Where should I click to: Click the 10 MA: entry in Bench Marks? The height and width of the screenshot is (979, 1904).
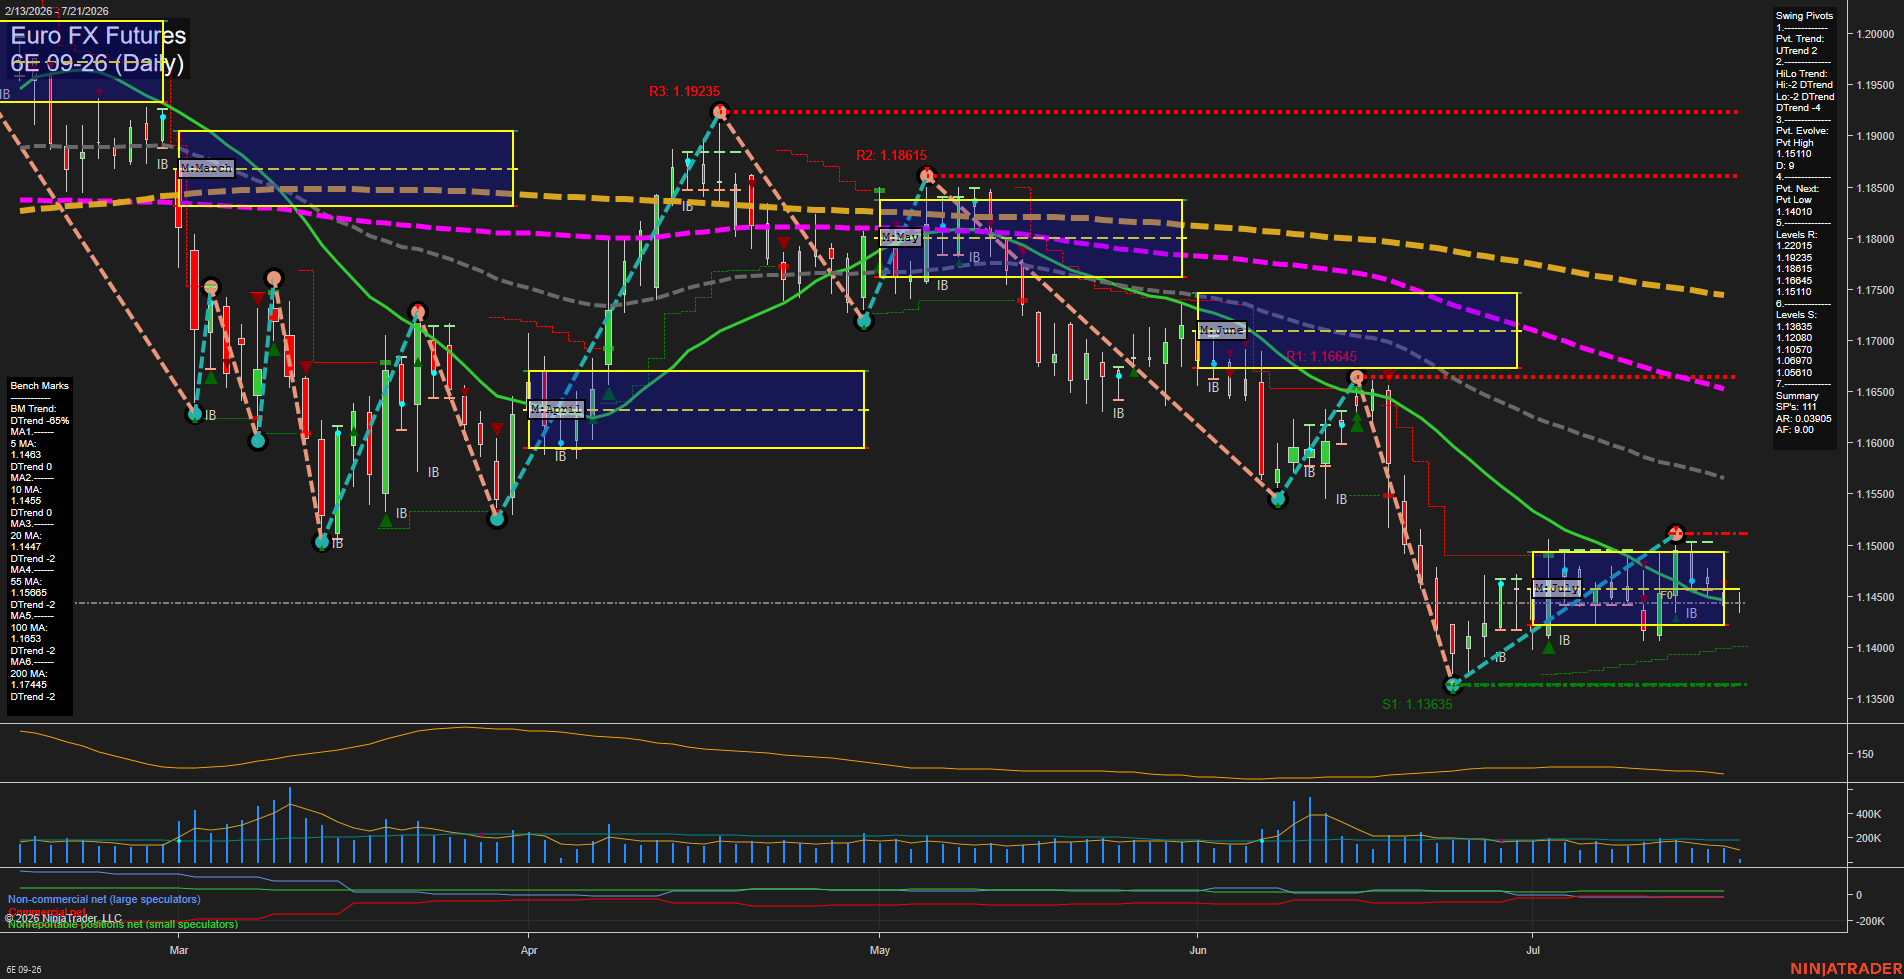26,490
